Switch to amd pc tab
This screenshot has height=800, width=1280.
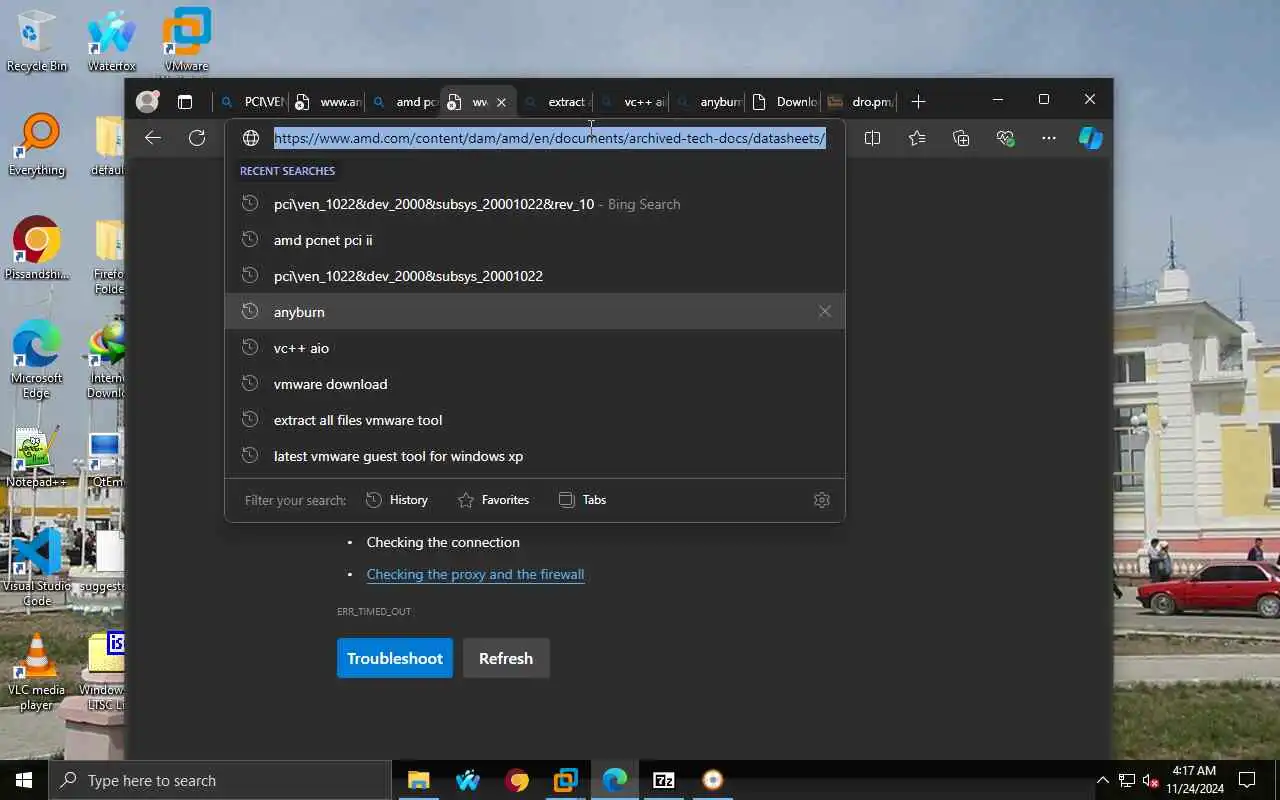point(404,102)
